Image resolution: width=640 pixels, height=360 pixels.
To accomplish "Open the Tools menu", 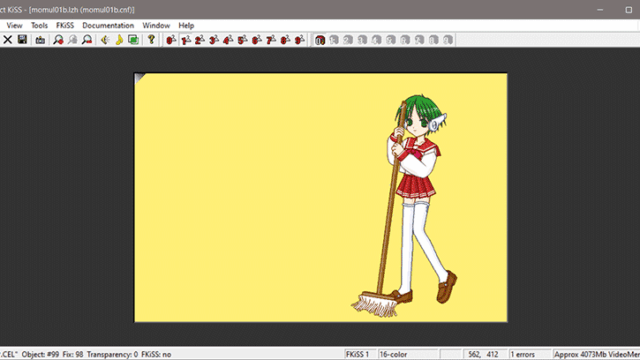I will coord(39,25).
